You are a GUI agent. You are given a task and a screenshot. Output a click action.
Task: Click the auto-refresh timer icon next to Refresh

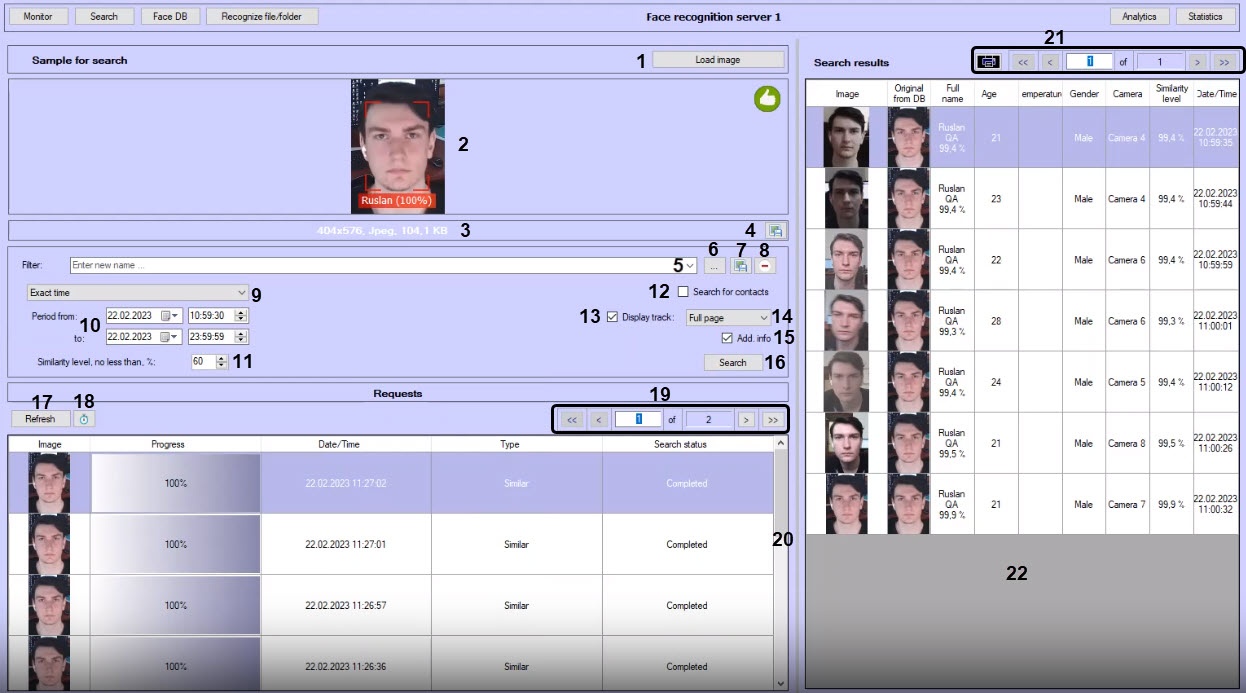point(85,419)
